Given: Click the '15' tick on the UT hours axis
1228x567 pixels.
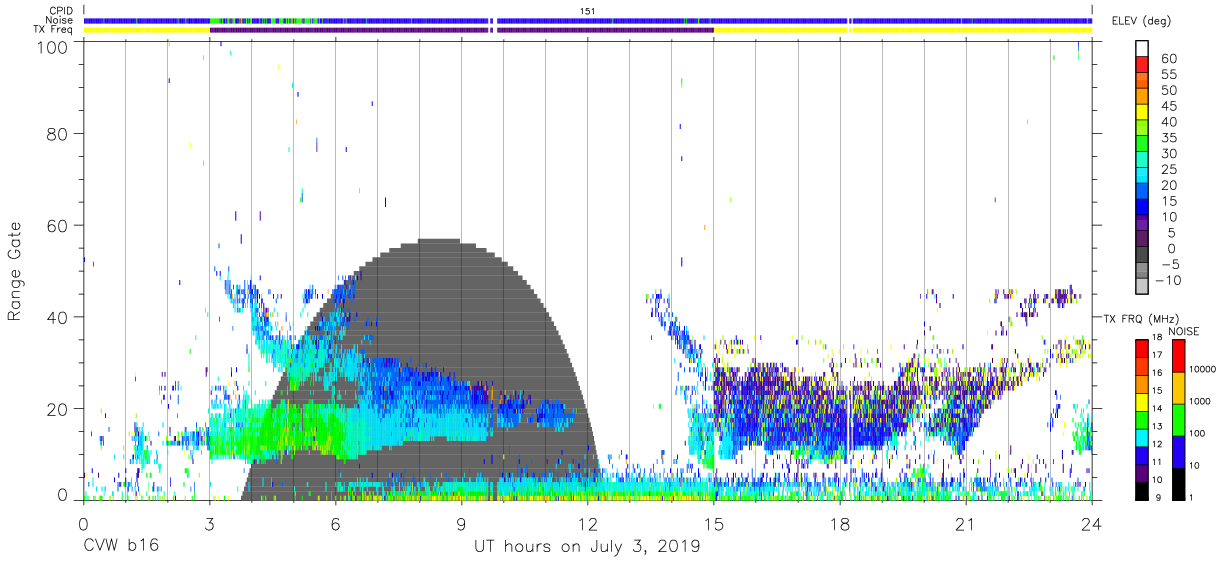Looking at the screenshot, I should coord(714,523).
